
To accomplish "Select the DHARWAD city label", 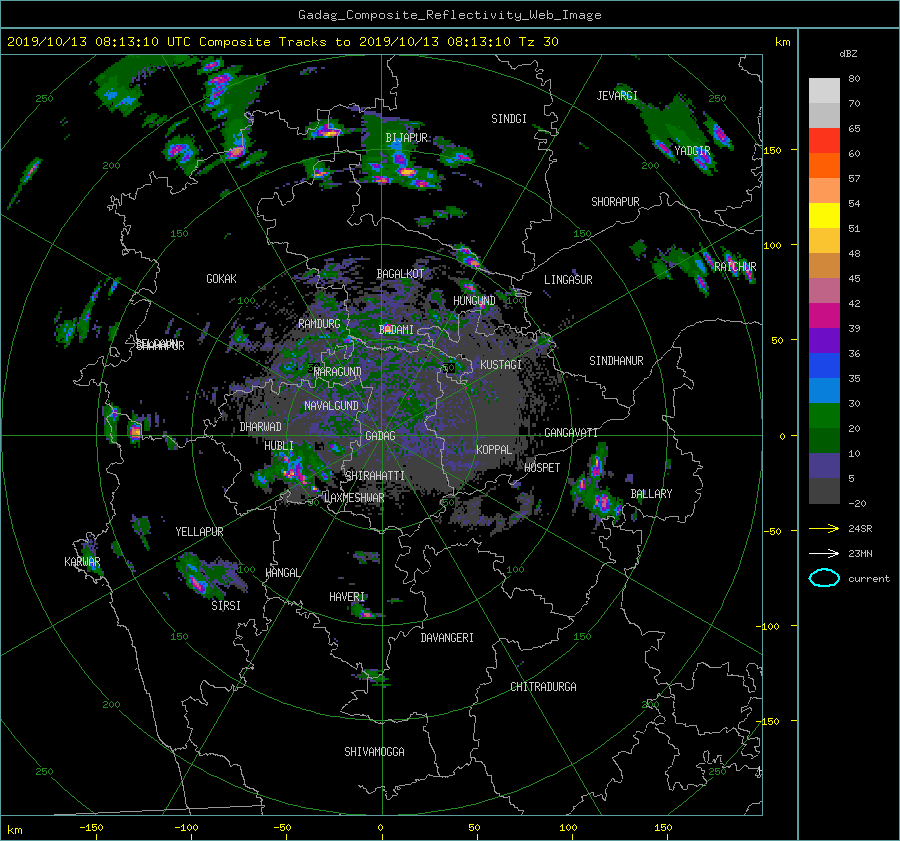I will [x=261, y=427].
